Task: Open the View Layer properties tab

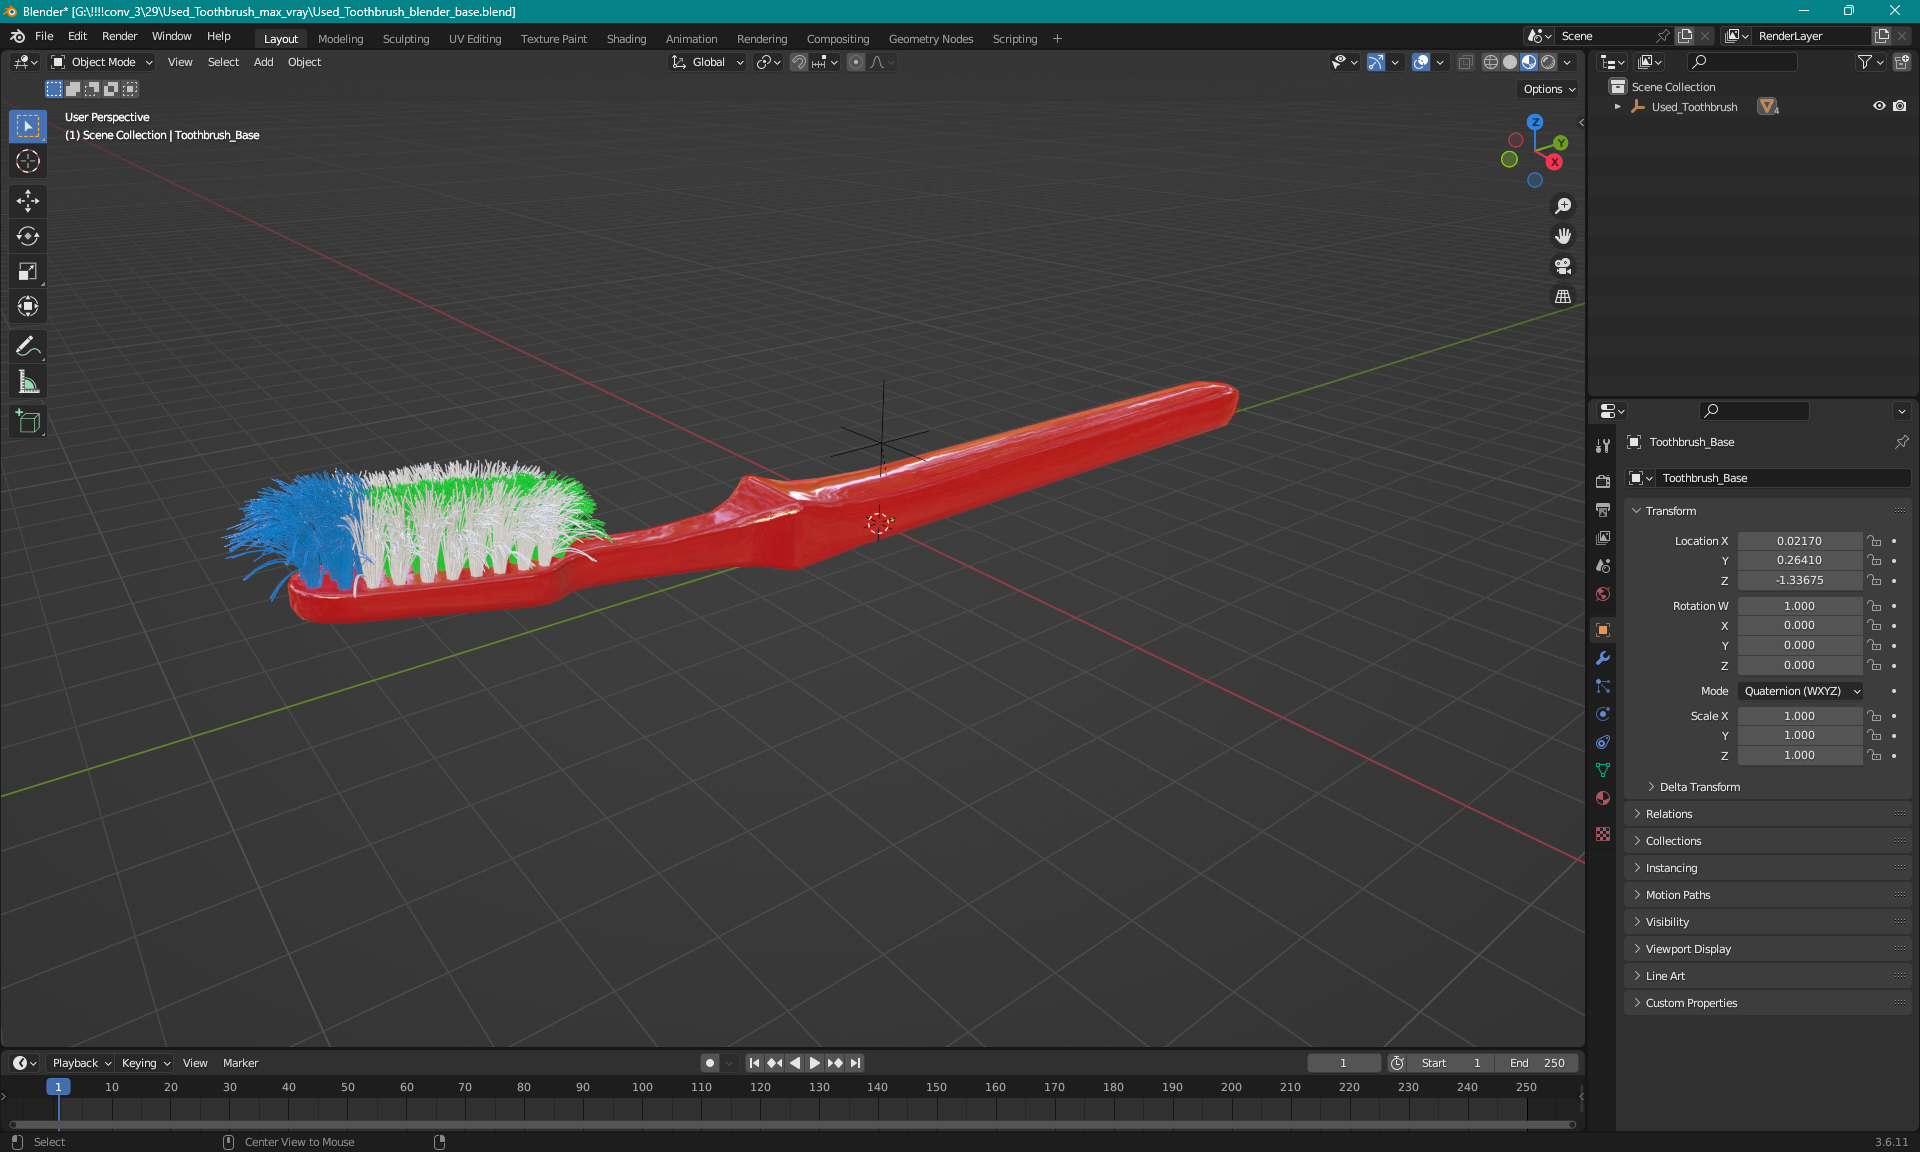Action: pos(1603,537)
